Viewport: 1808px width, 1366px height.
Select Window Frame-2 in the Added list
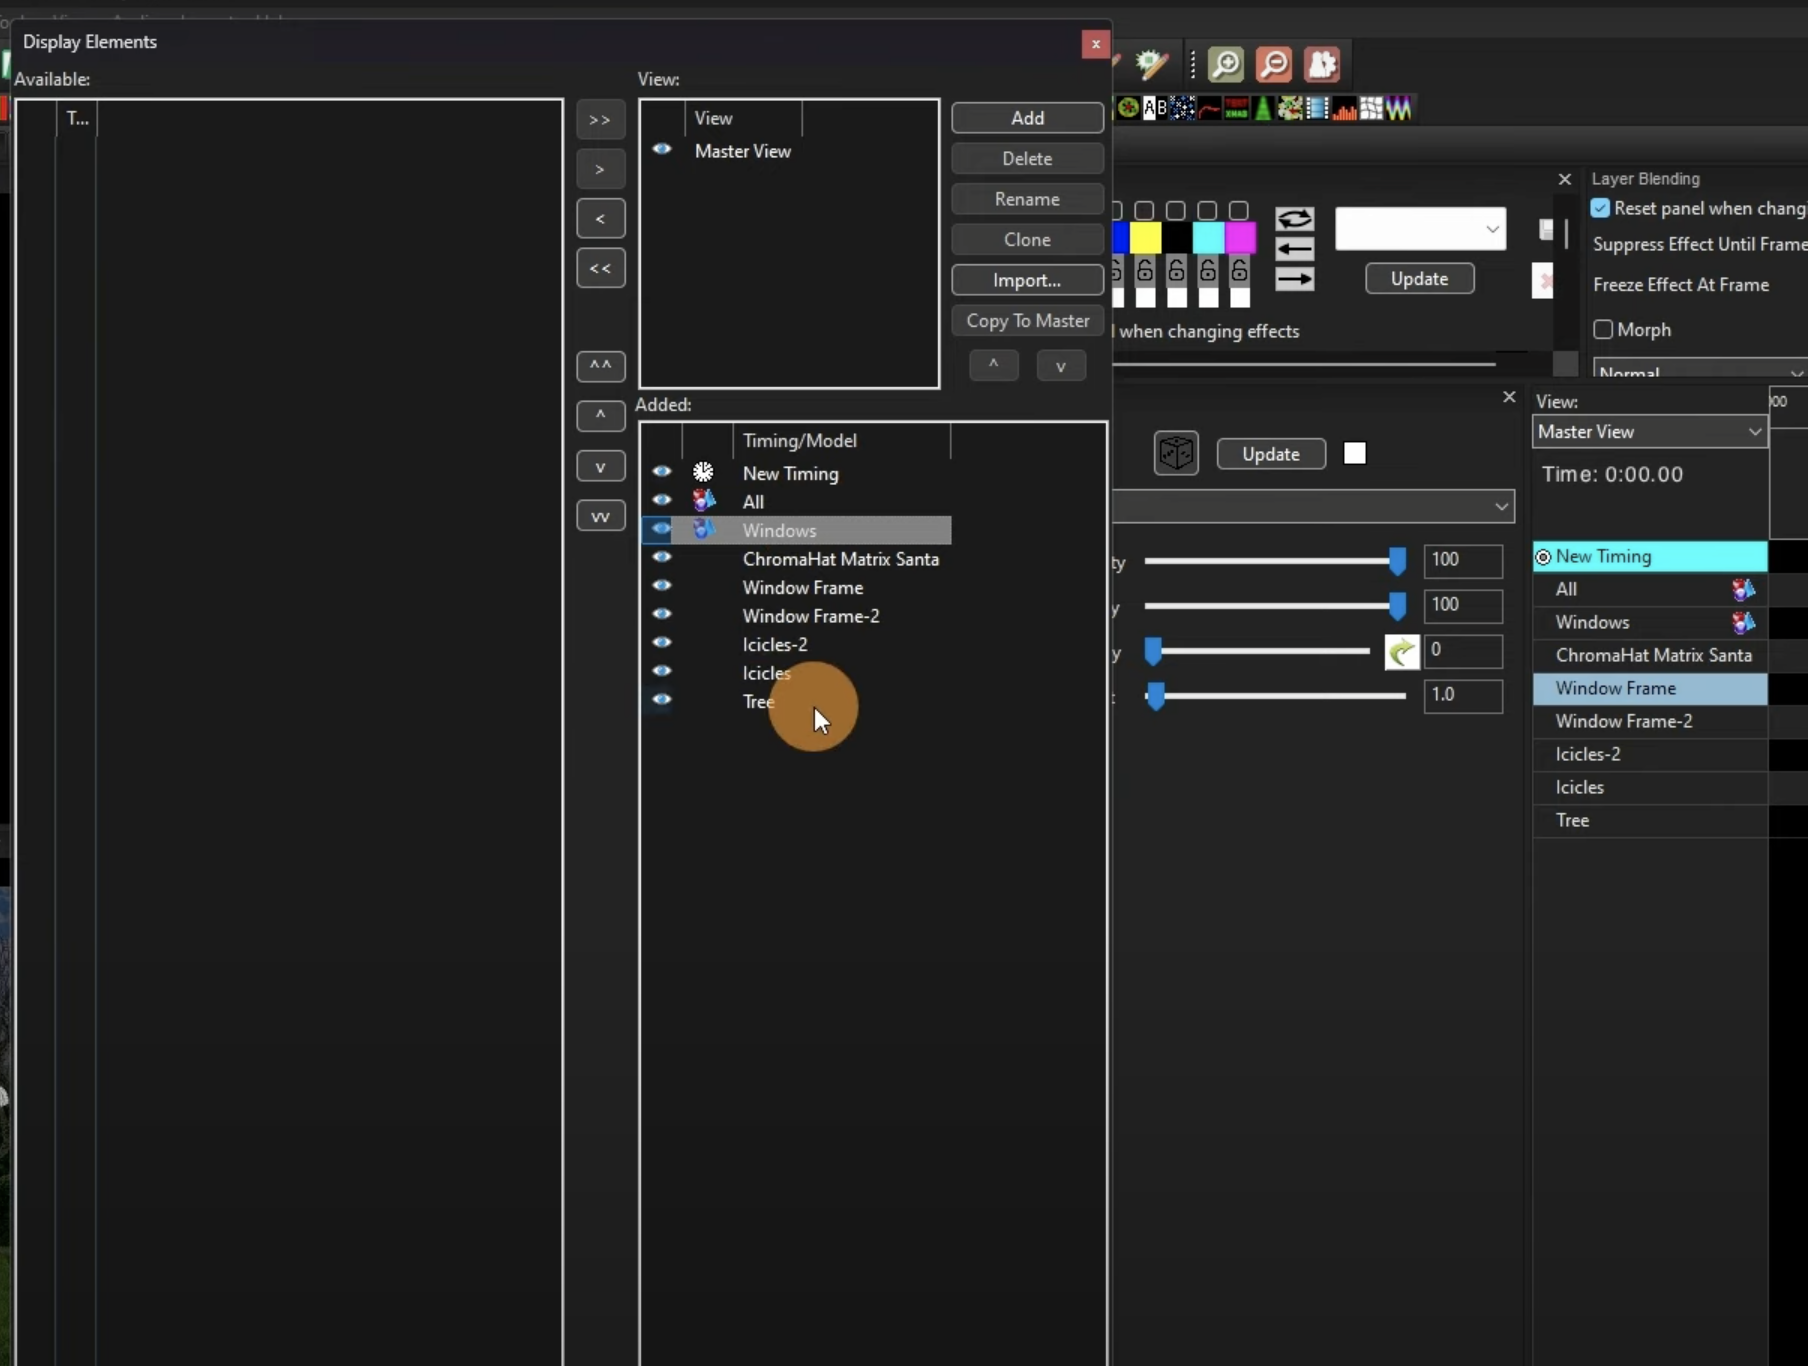(811, 616)
